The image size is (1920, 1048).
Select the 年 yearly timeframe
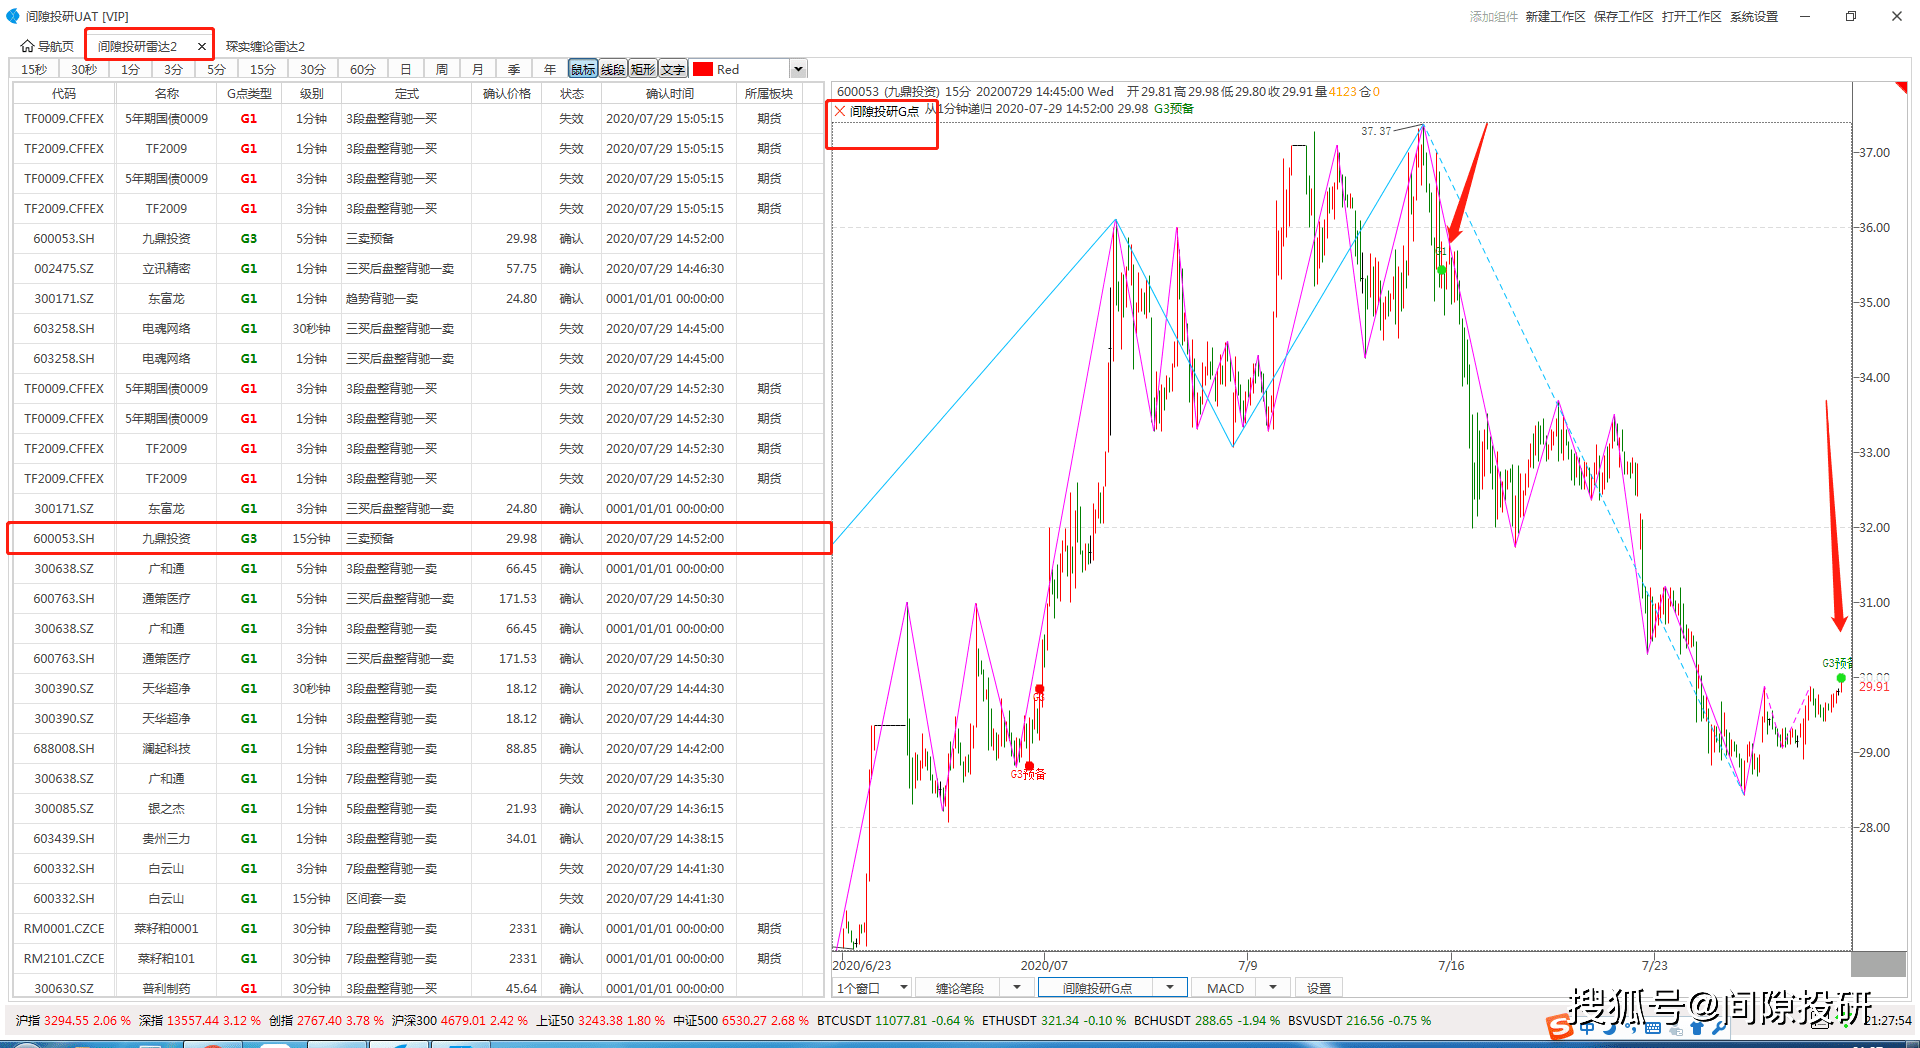(x=549, y=69)
